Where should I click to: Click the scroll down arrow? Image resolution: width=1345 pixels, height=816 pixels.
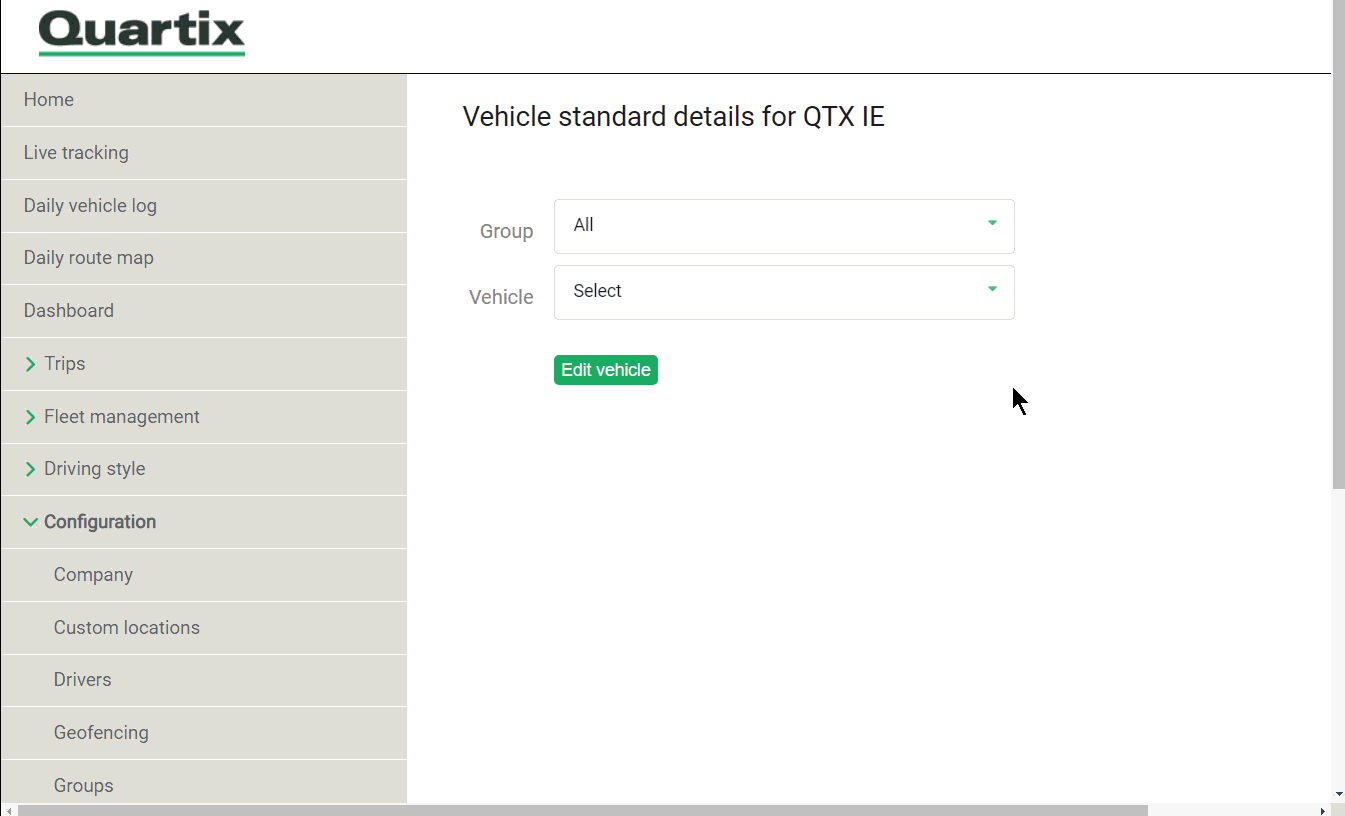click(x=1339, y=795)
